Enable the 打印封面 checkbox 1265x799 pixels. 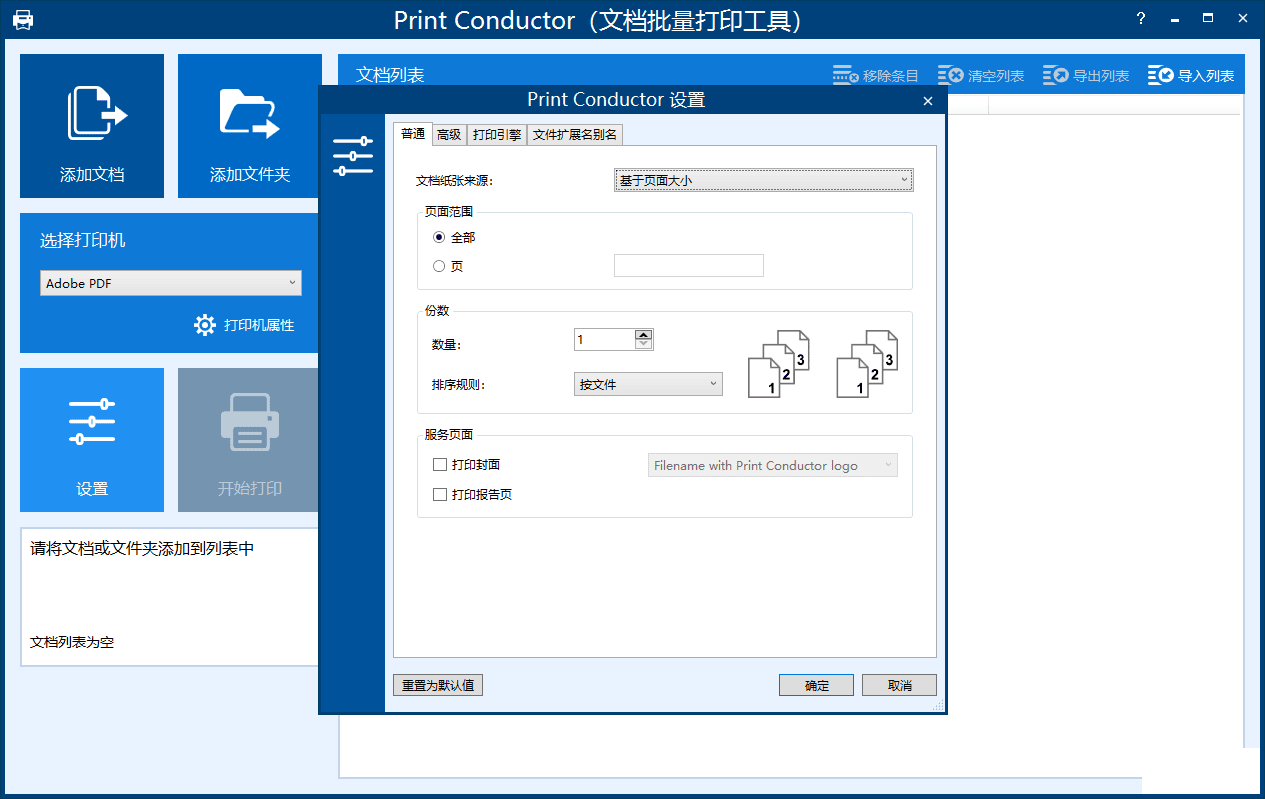click(x=439, y=465)
